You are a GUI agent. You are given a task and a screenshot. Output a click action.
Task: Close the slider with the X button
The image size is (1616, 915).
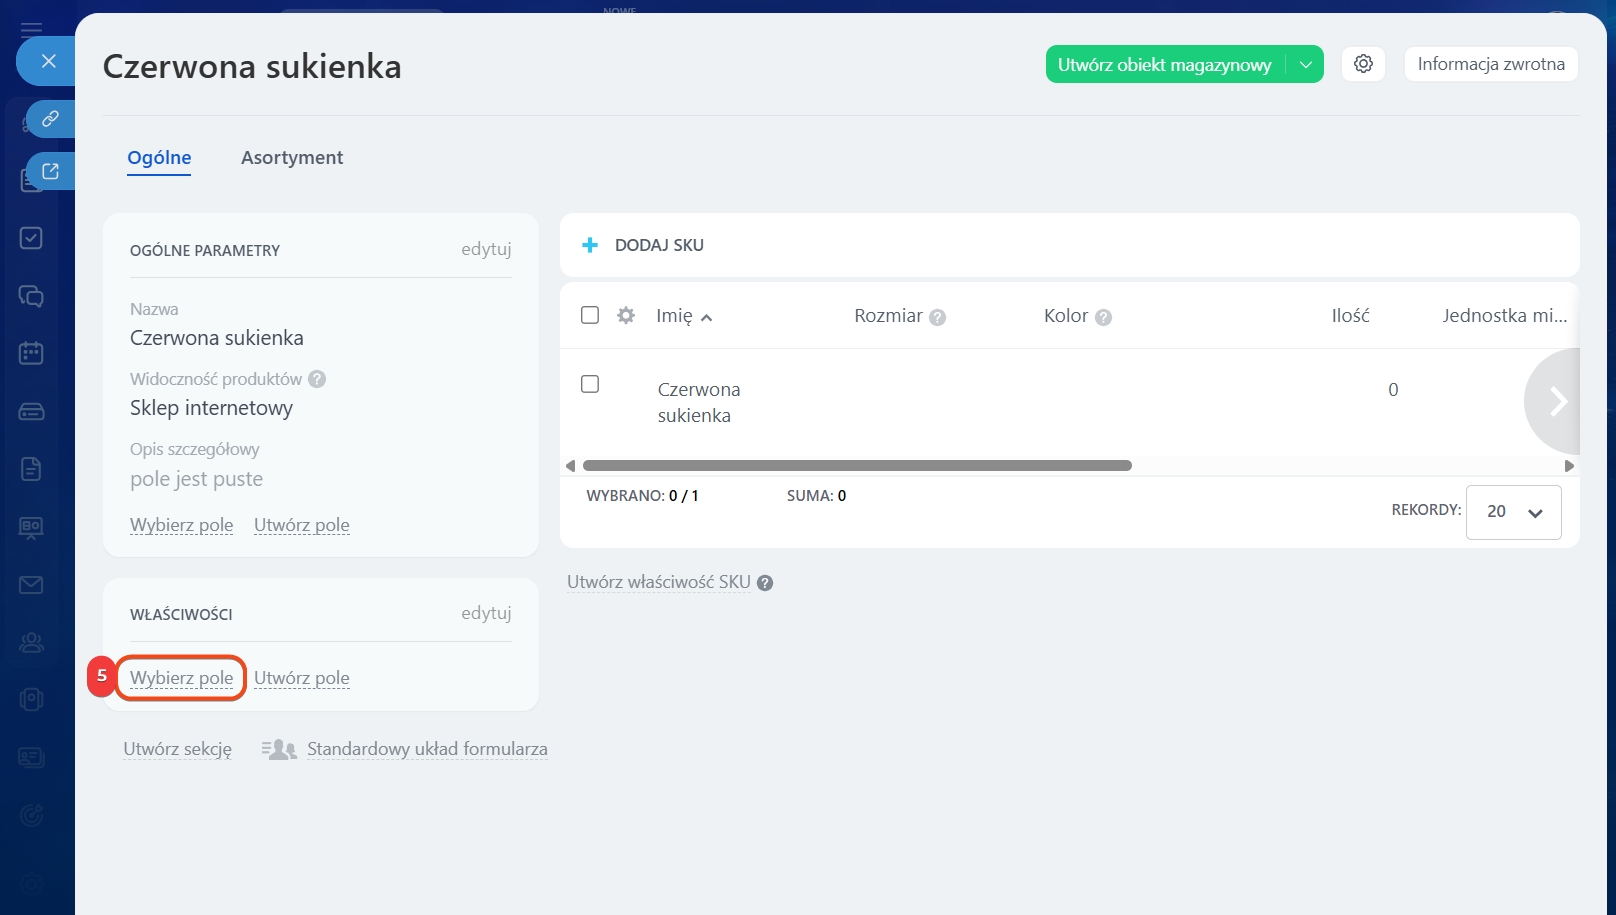tap(48, 61)
